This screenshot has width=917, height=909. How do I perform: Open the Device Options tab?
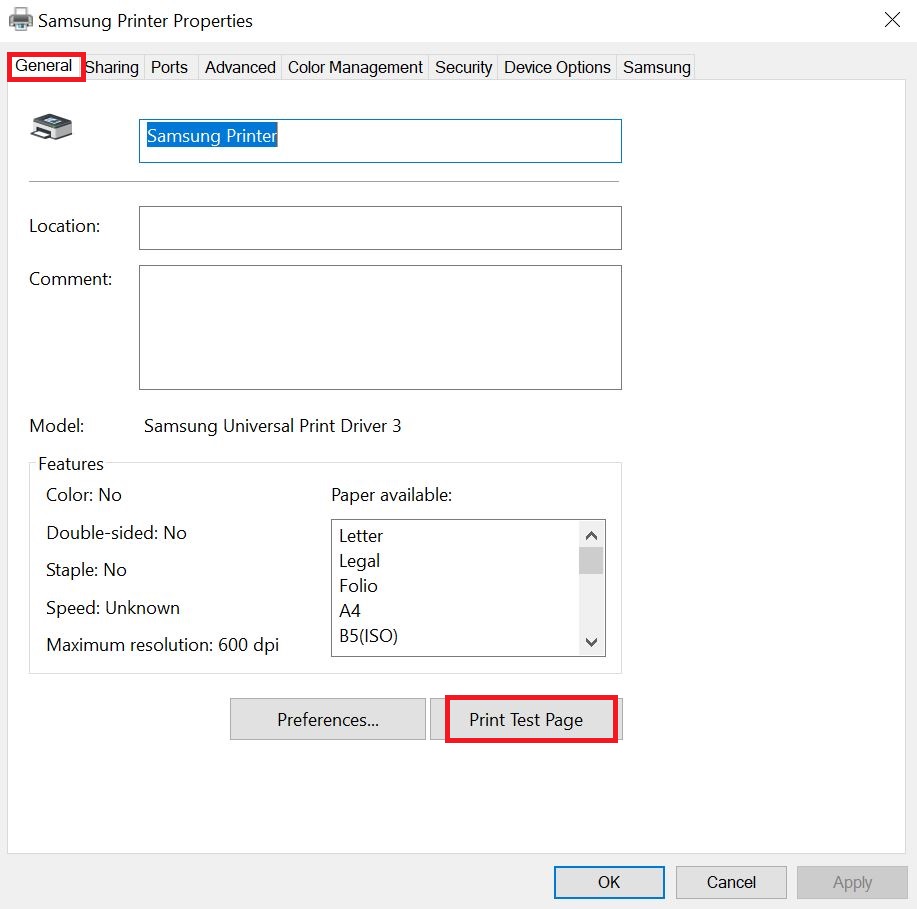pyautogui.click(x=557, y=67)
